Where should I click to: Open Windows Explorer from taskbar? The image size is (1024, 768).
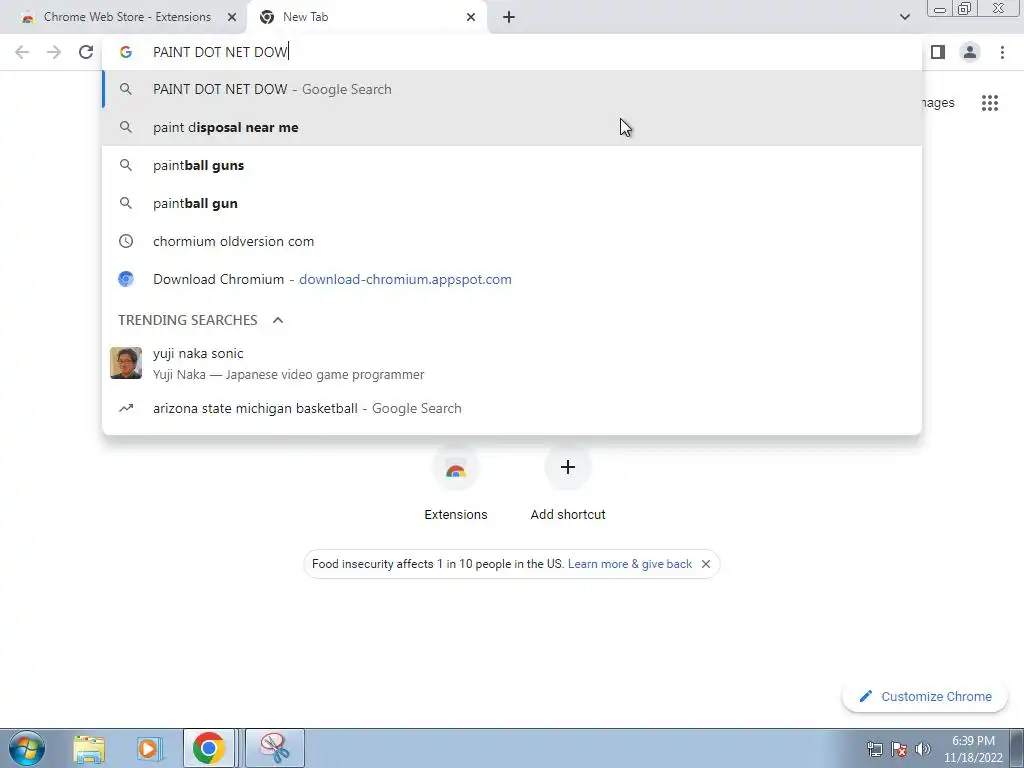click(x=89, y=748)
